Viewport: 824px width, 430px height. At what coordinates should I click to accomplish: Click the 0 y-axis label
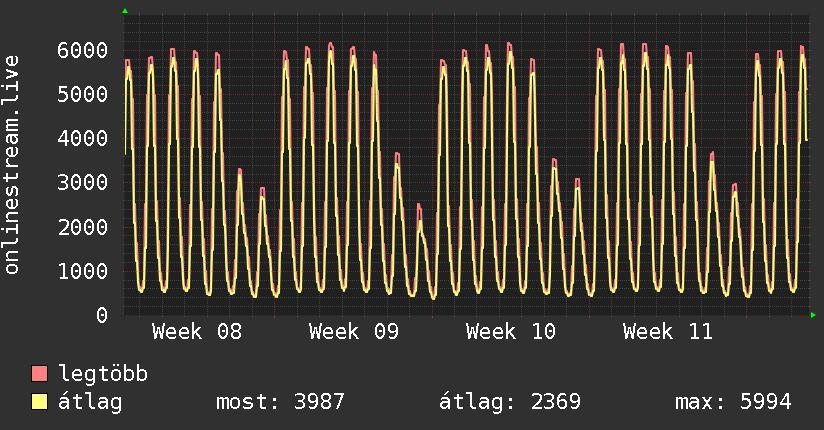point(102,315)
